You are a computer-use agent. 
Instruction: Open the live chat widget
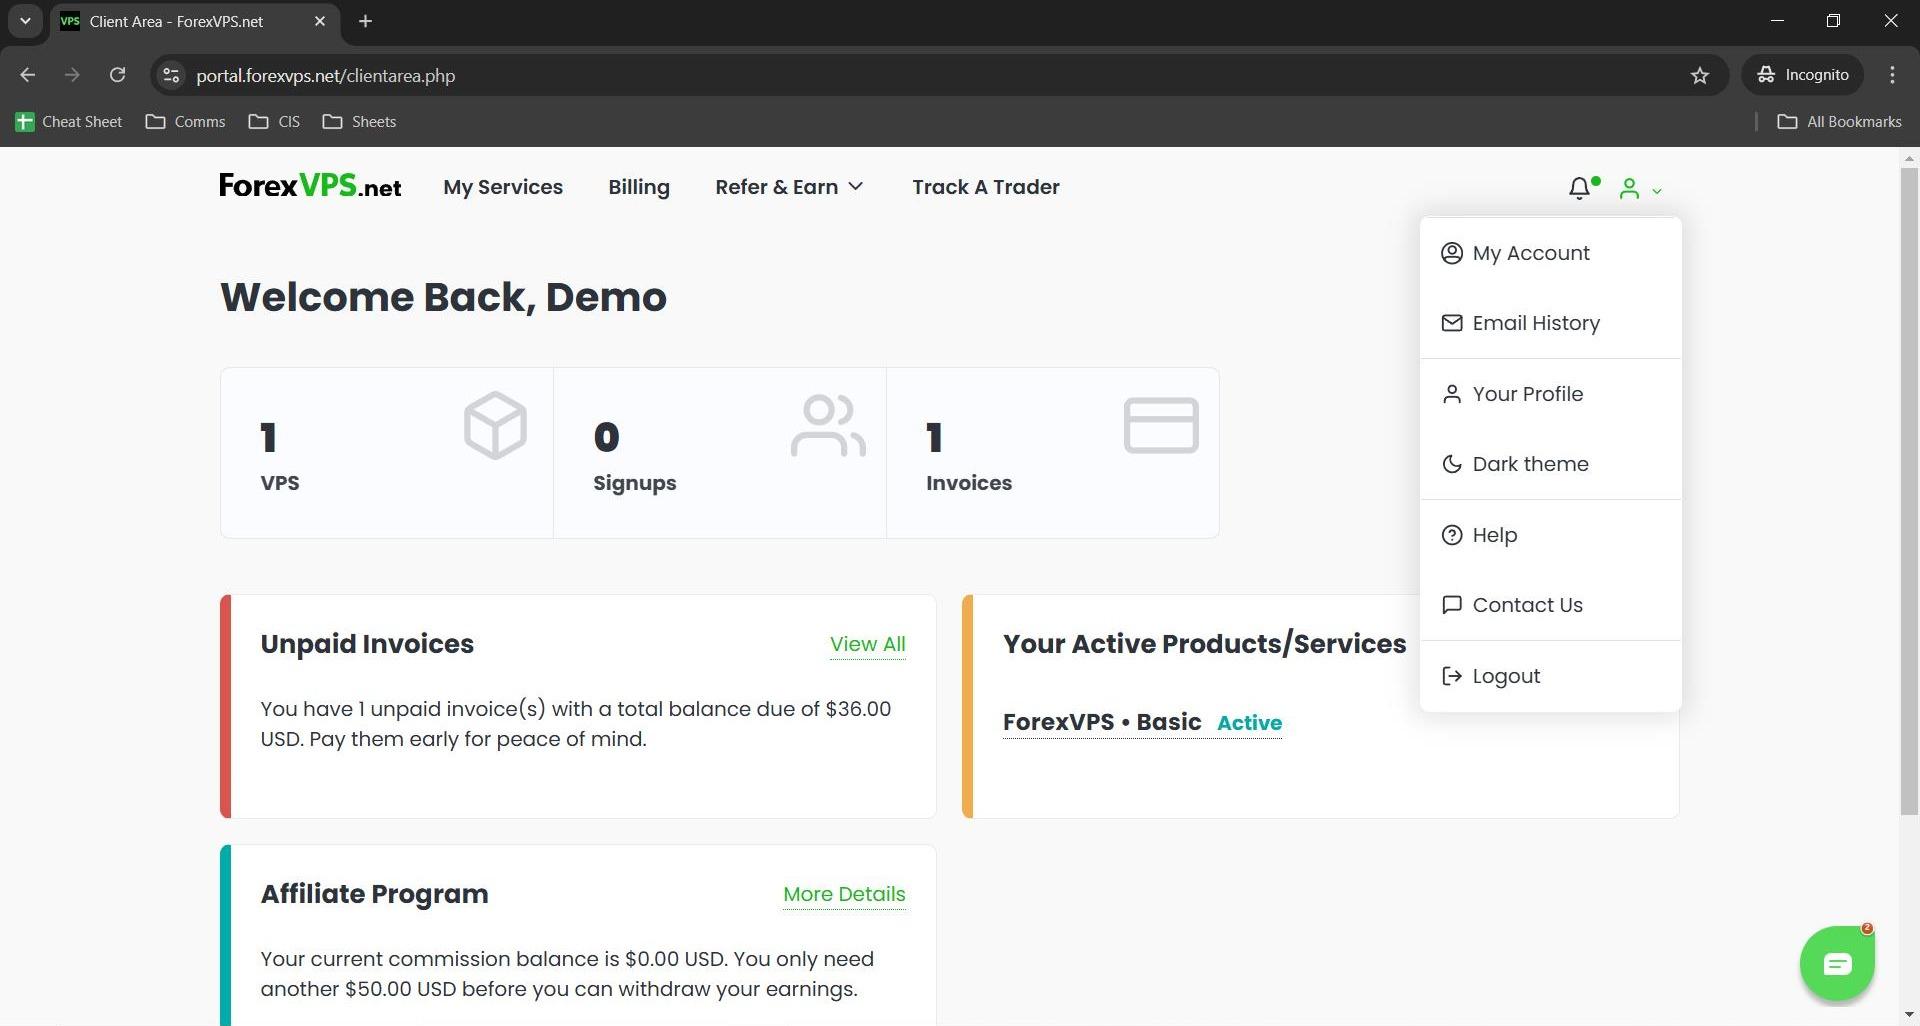pos(1837,964)
